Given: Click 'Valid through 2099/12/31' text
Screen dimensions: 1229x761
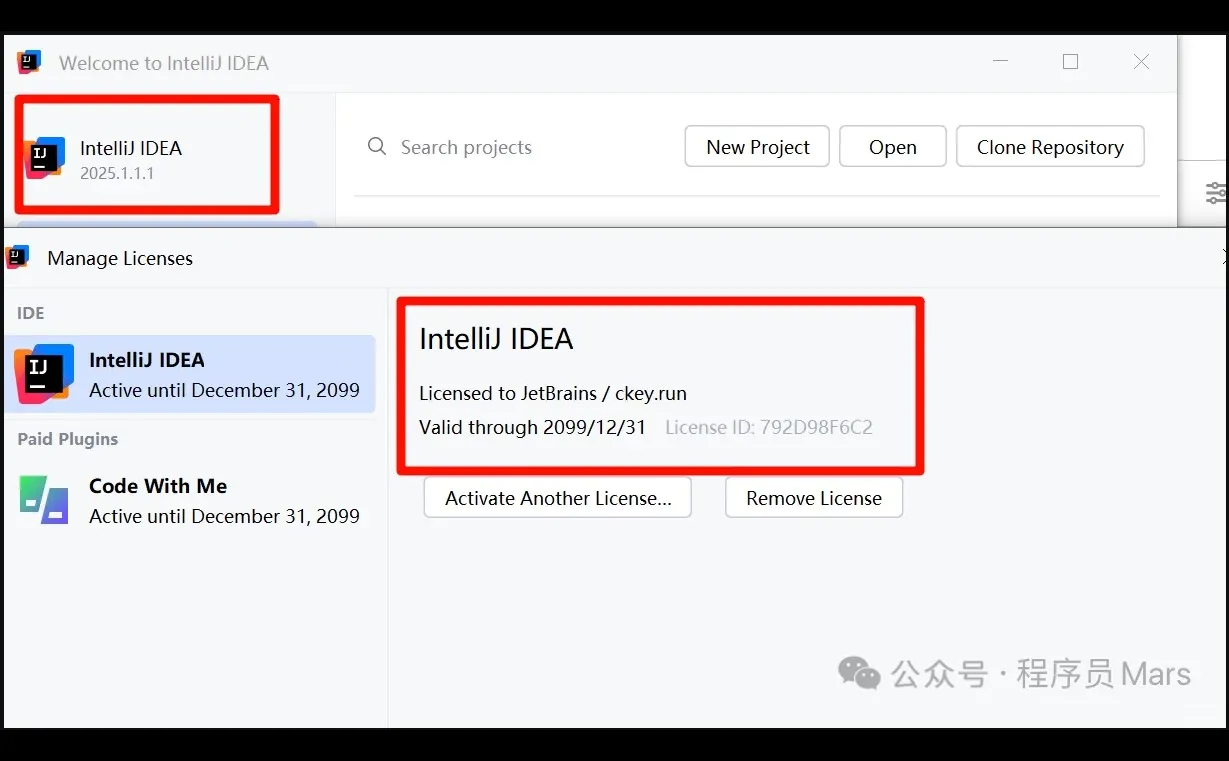Looking at the screenshot, I should coord(533,428).
